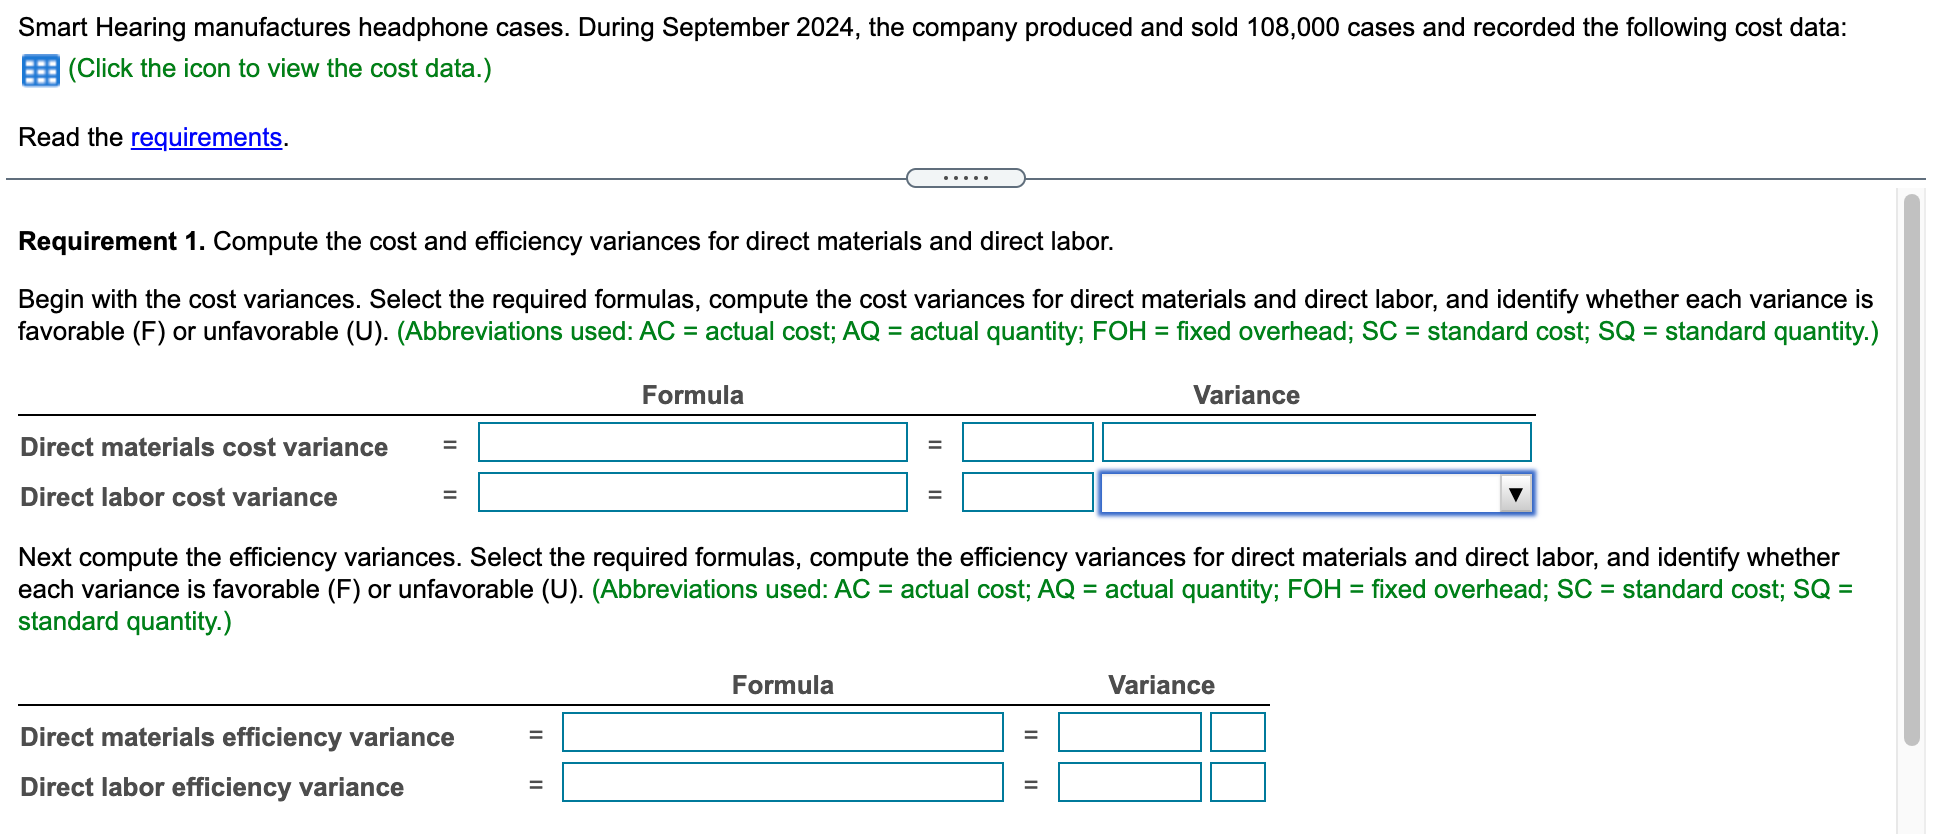Open the requirements link
The image size is (1946, 834).
[x=205, y=137]
